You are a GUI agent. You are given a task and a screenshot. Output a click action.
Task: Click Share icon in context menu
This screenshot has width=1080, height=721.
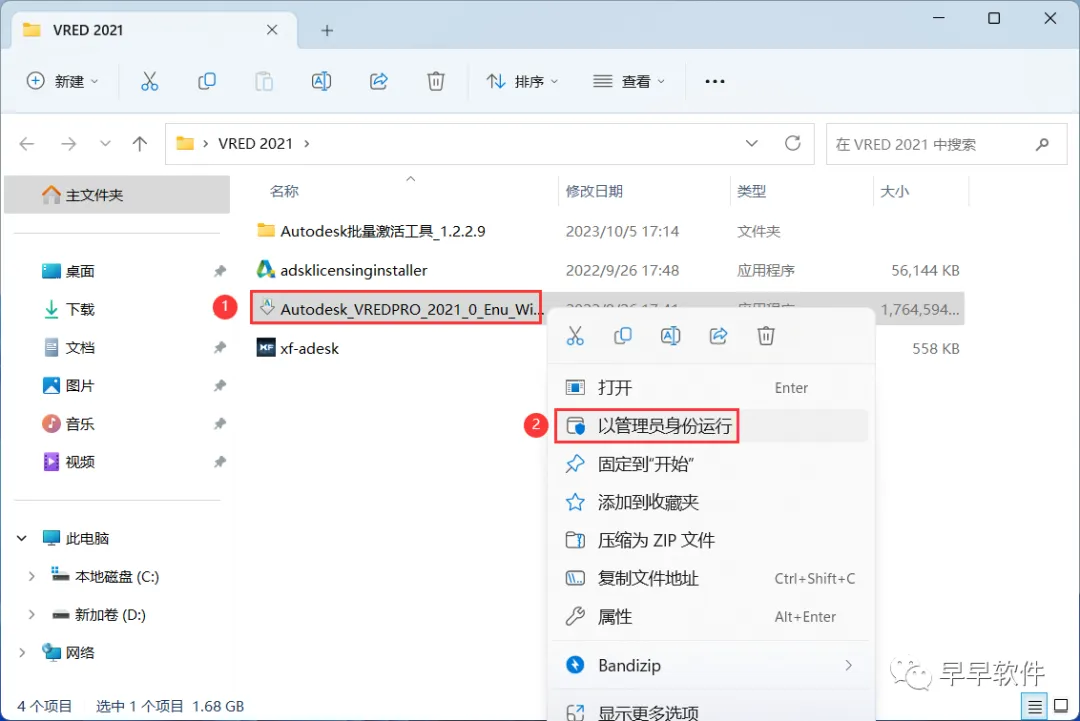click(x=718, y=336)
